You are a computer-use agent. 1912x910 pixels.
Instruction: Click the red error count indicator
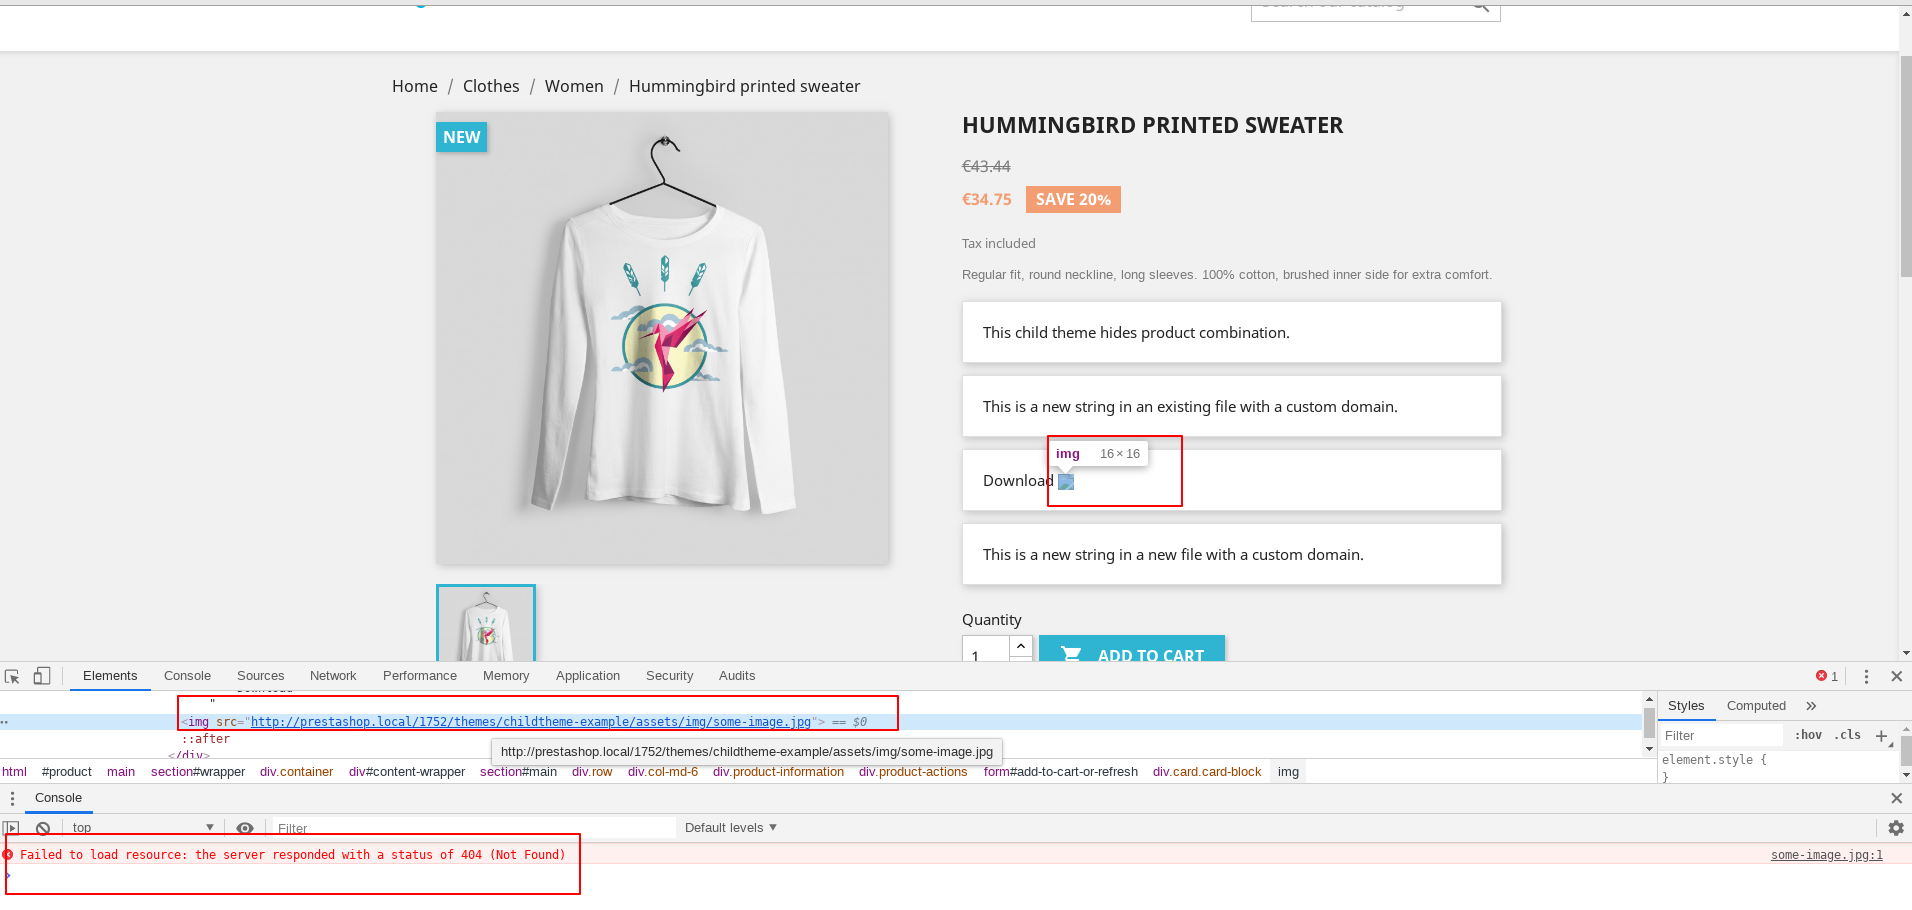pos(1827,677)
